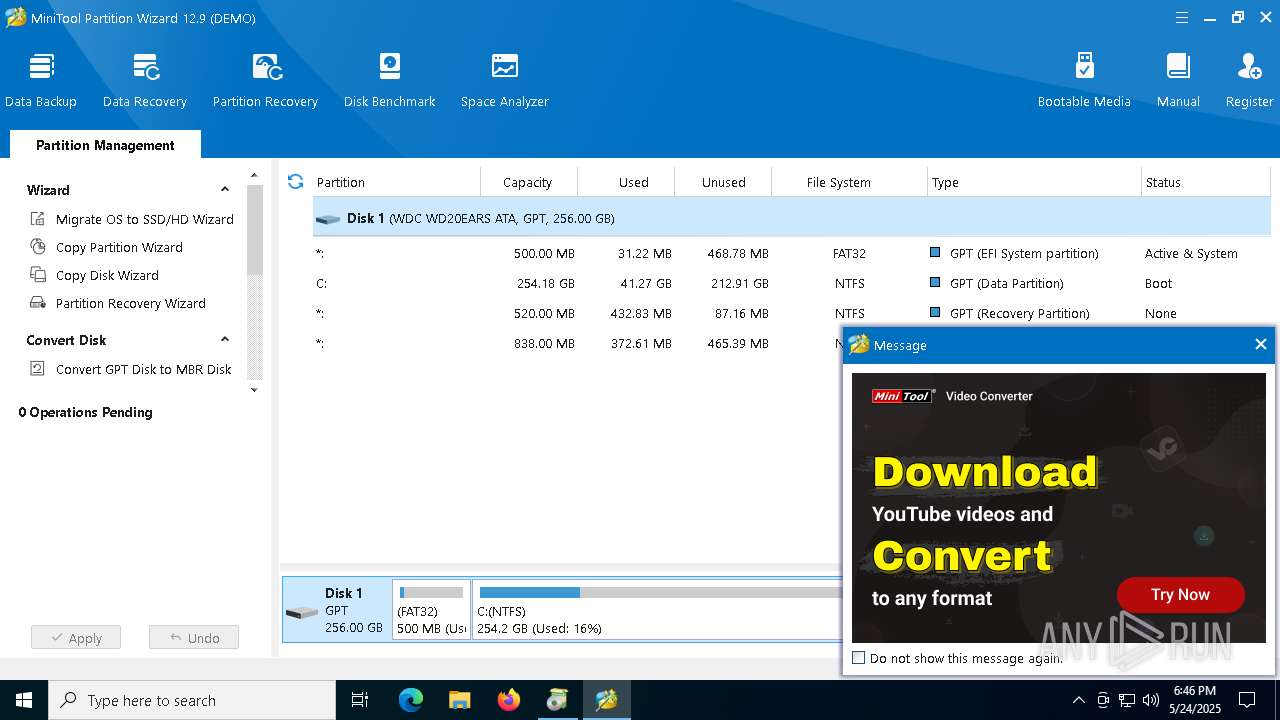
Task: Sort by Unused column header
Action: pyautogui.click(x=723, y=182)
